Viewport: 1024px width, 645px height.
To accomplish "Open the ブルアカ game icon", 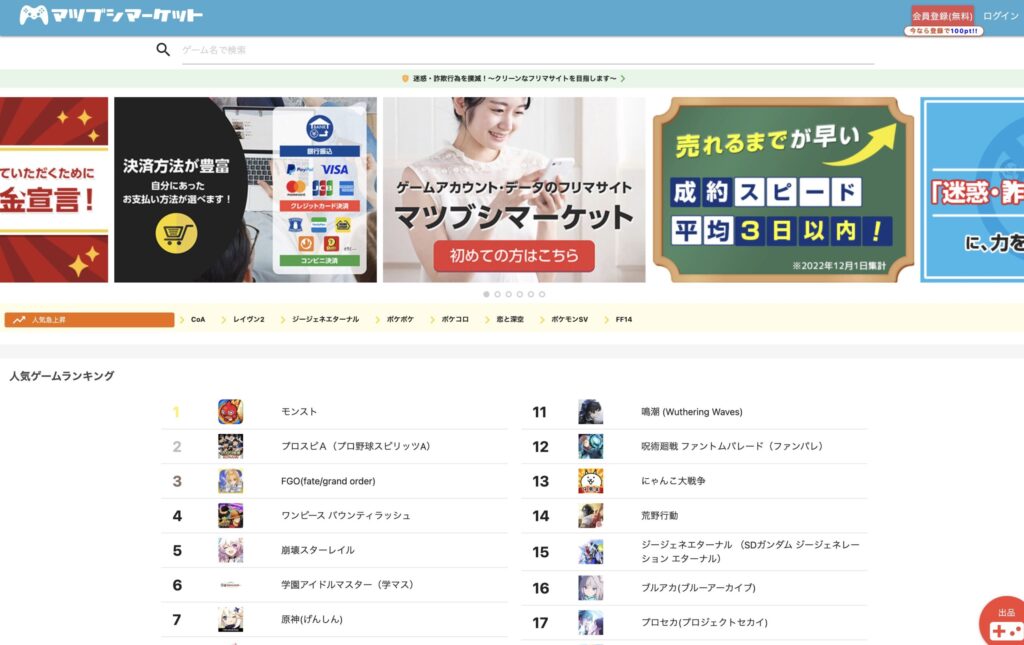I will (x=590, y=588).
